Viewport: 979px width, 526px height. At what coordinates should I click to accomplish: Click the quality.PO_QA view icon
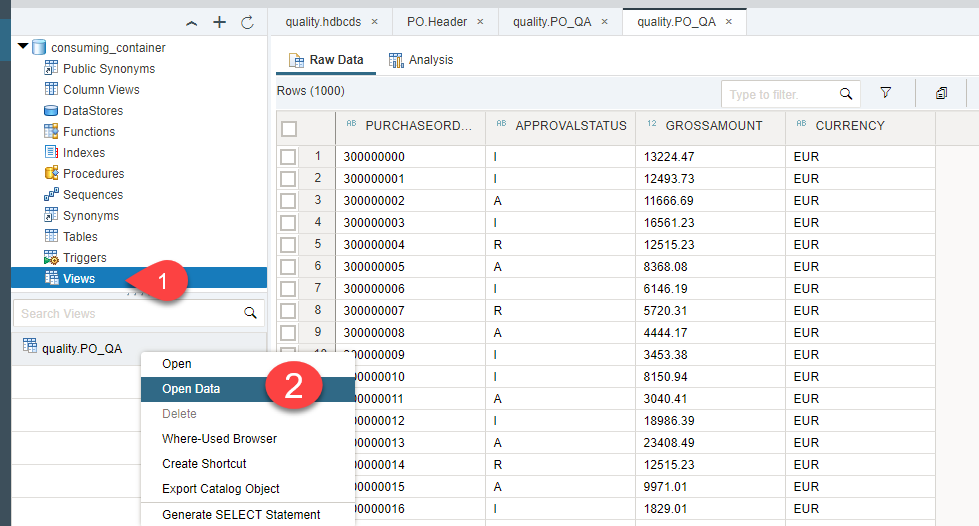click(x=29, y=346)
